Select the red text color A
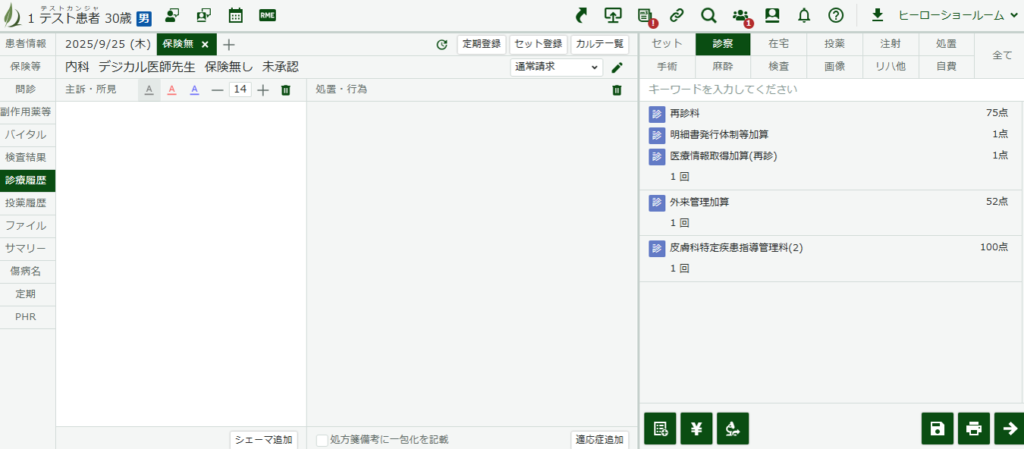The image size is (1024, 449). coord(171,90)
